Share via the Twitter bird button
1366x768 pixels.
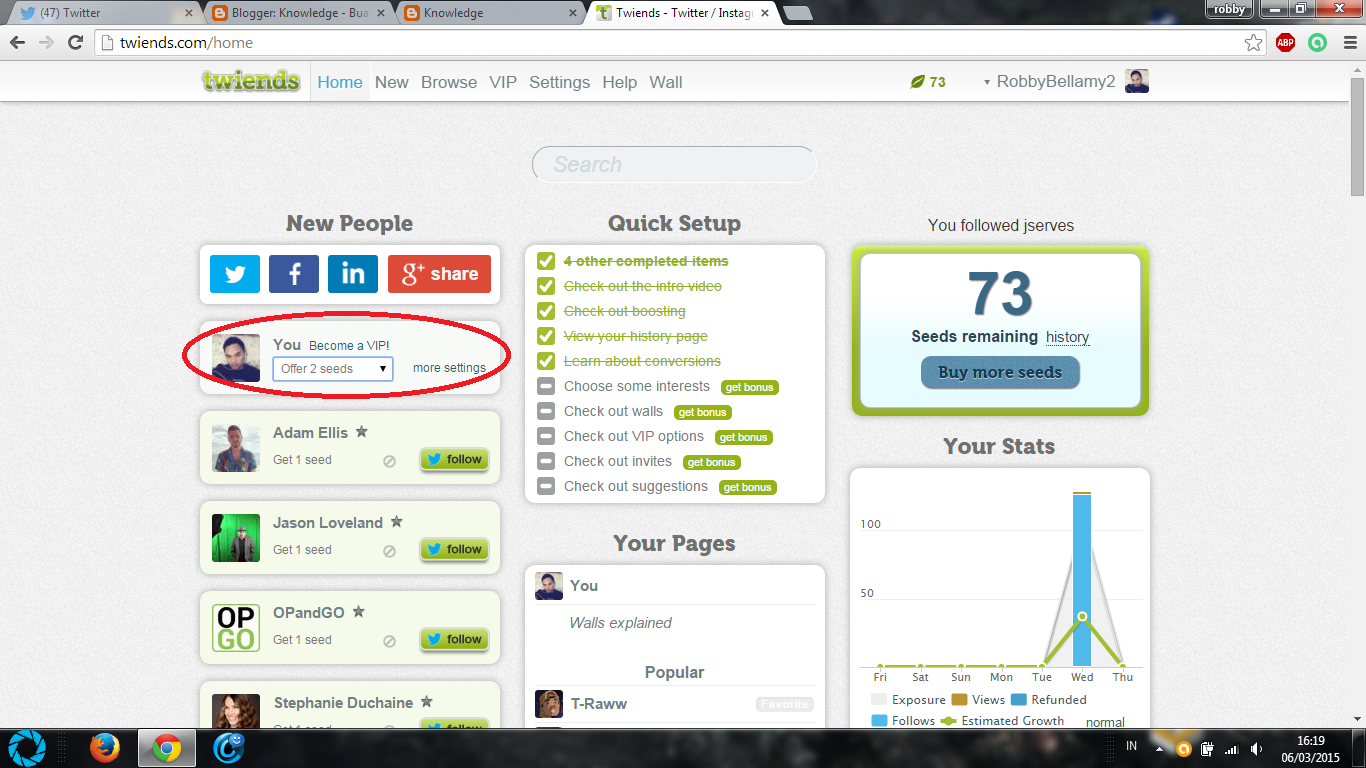235,274
